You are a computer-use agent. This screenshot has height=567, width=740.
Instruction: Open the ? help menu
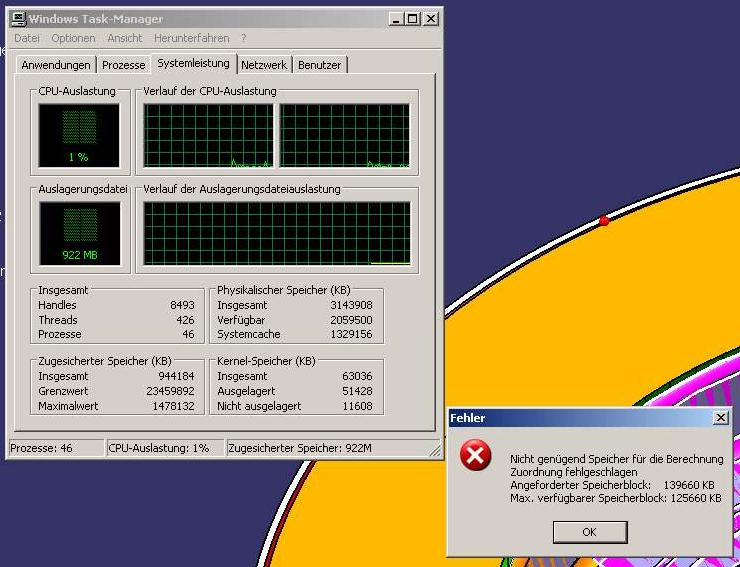tap(244, 38)
